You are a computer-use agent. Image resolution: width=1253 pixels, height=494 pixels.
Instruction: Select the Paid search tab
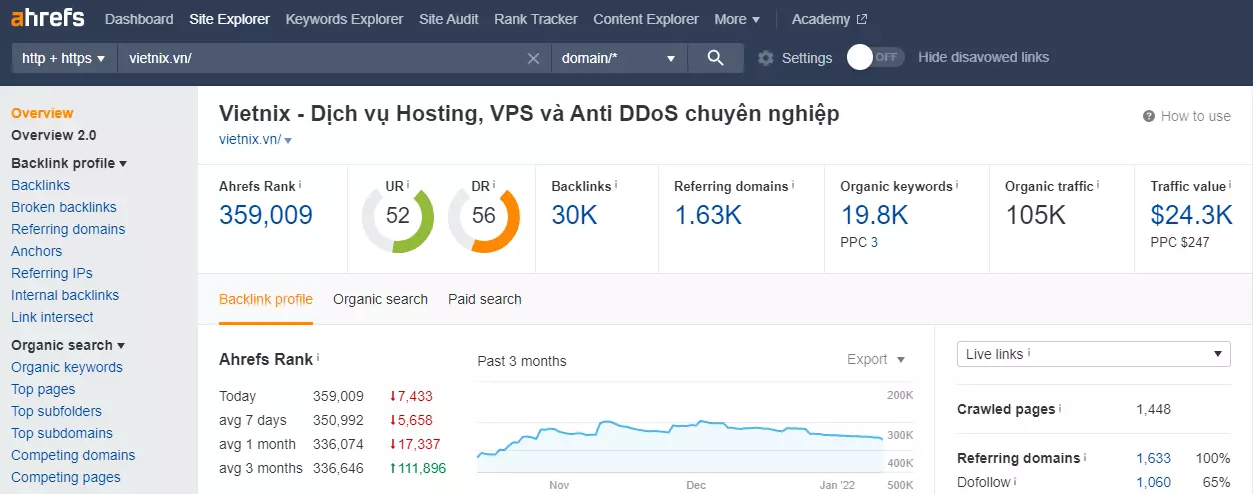(485, 299)
